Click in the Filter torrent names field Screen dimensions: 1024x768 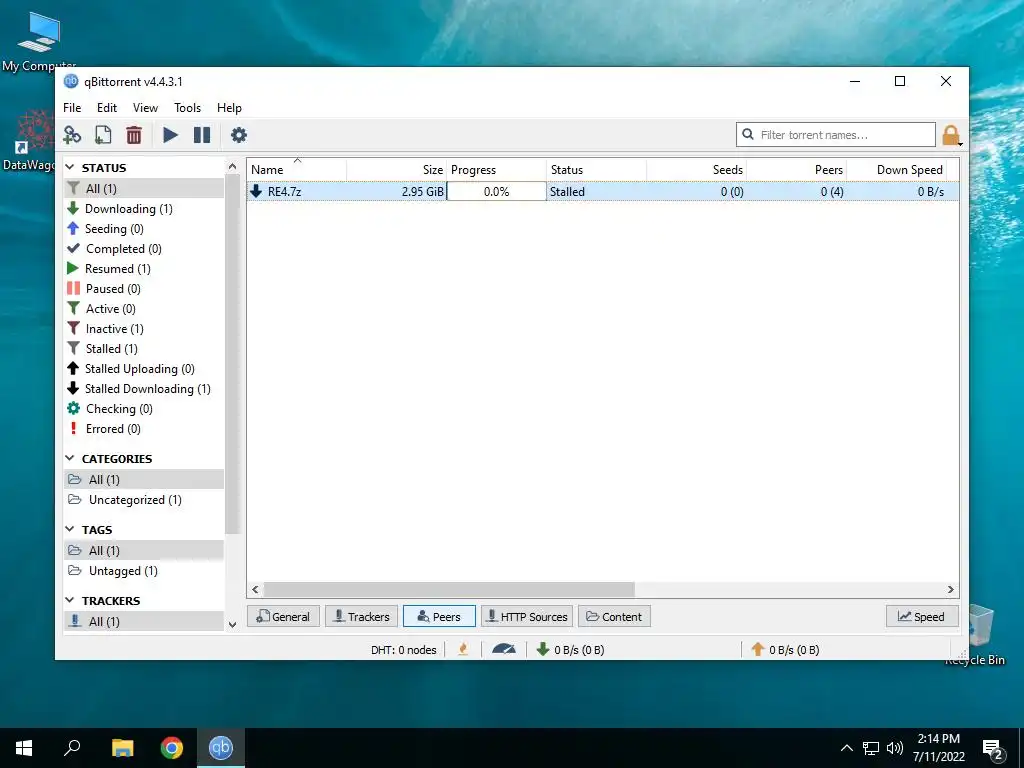pyautogui.click(x=836, y=135)
